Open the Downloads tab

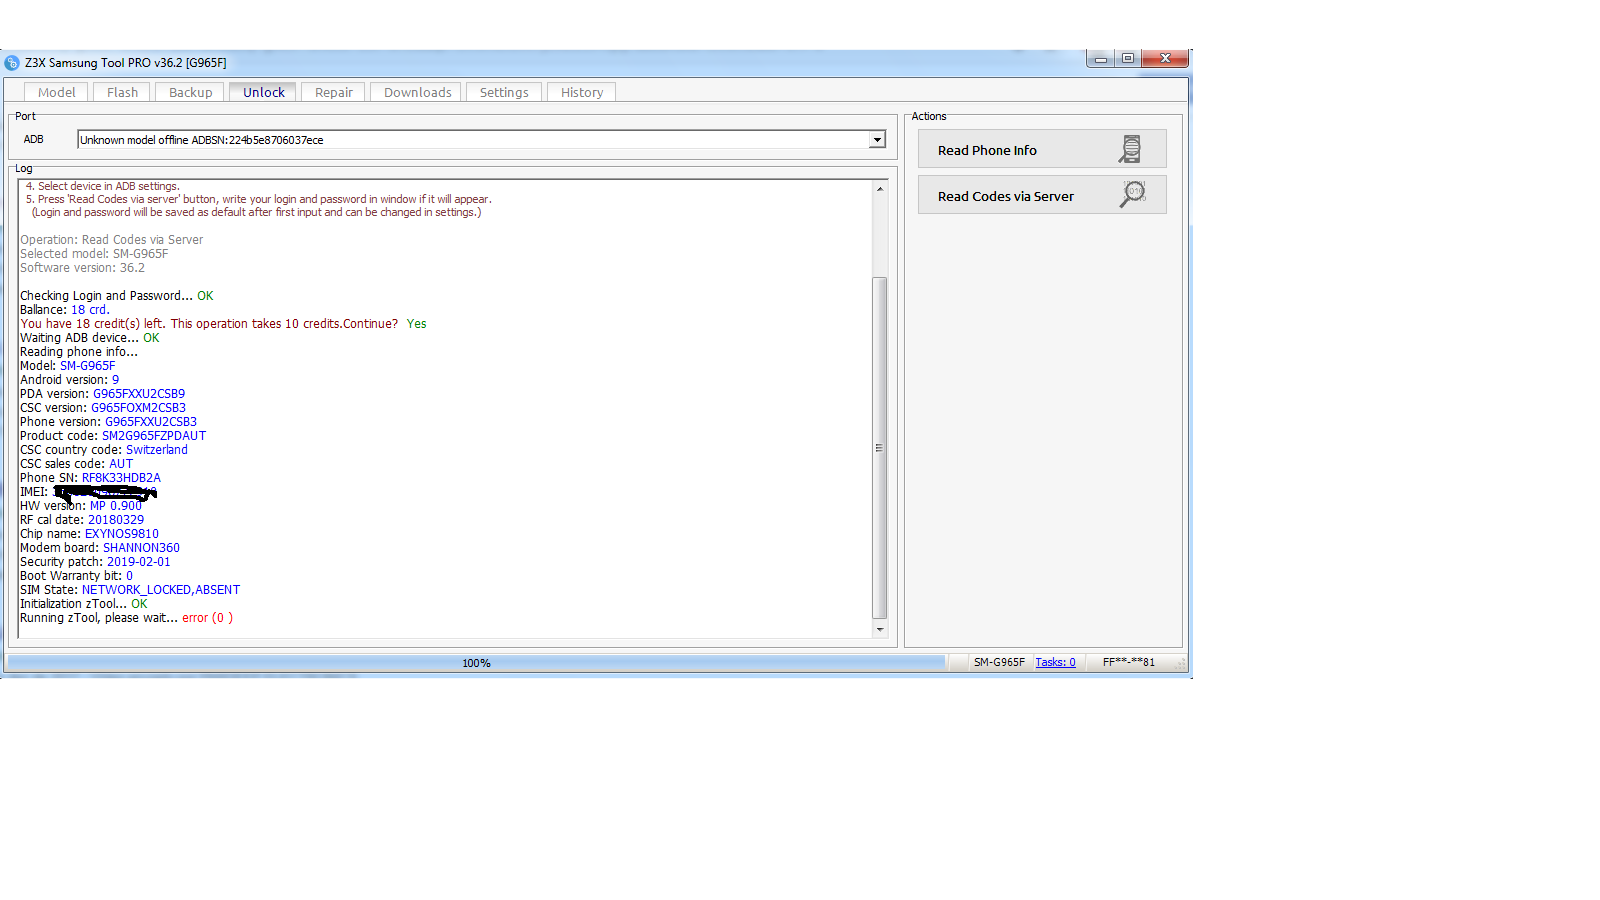pyautogui.click(x=417, y=92)
